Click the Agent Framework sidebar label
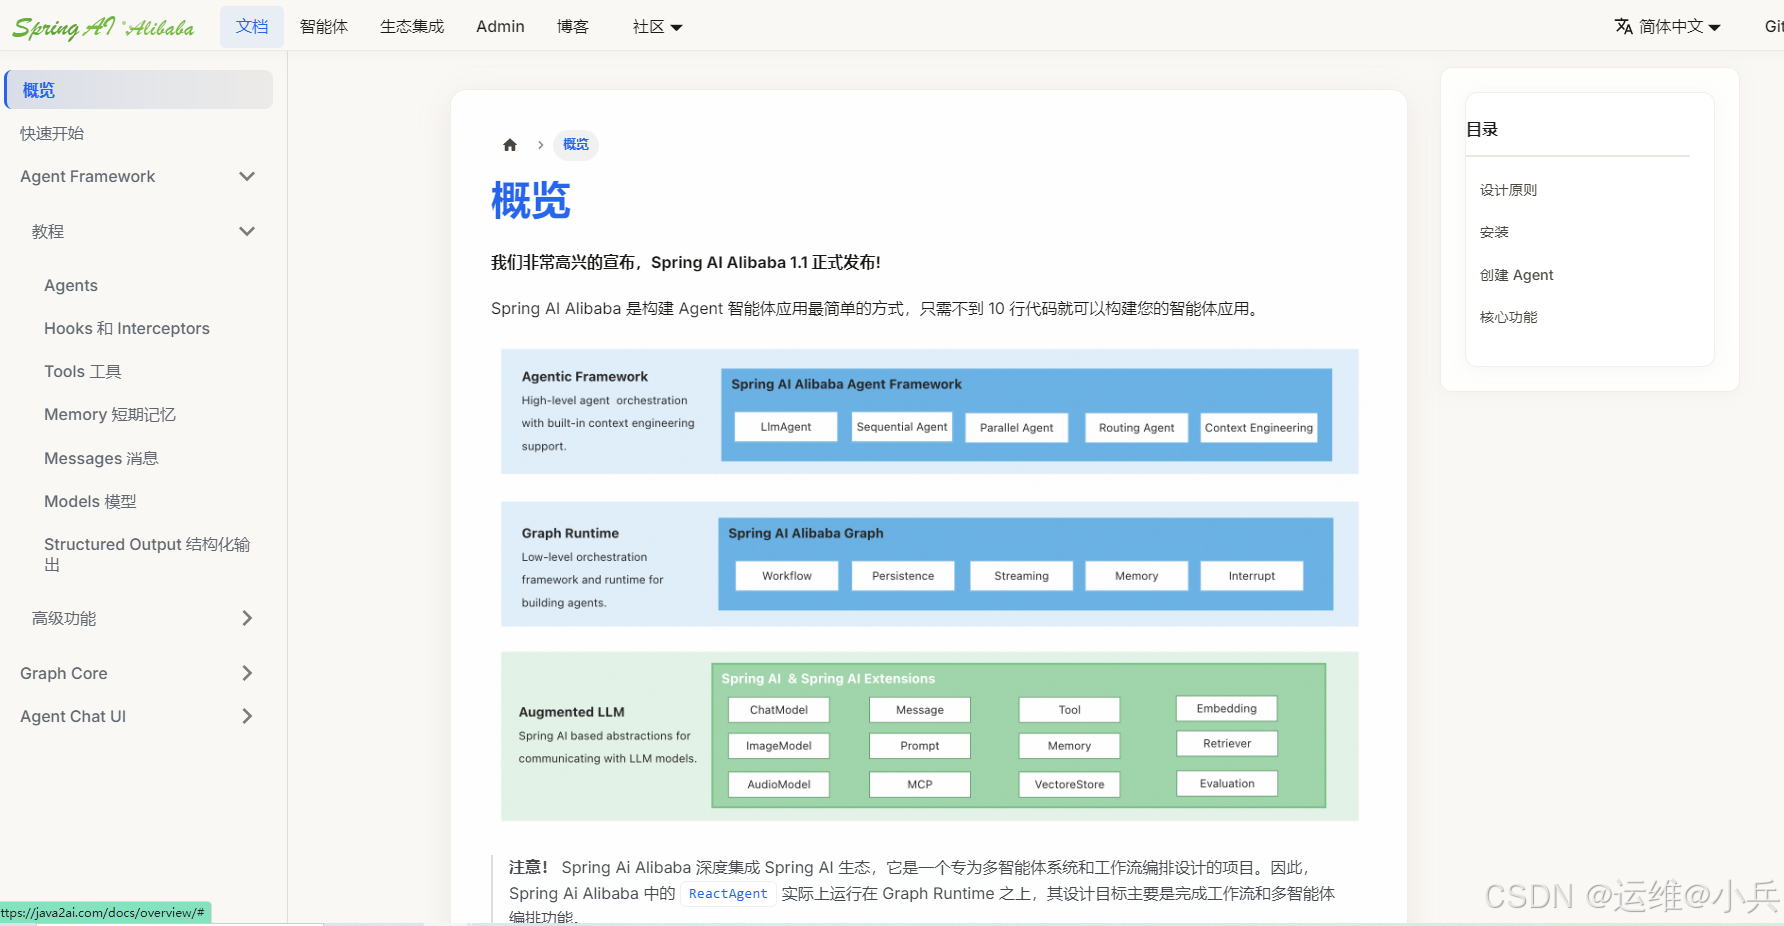Image resolution: width=1784 pixels, height=926 pixels. click(88, 177)
